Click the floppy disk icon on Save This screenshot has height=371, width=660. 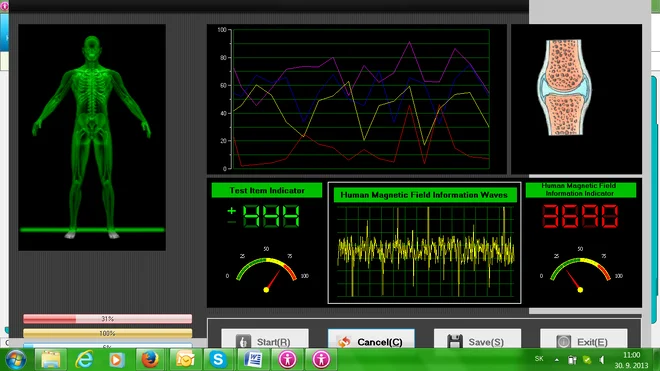[455, 342]
